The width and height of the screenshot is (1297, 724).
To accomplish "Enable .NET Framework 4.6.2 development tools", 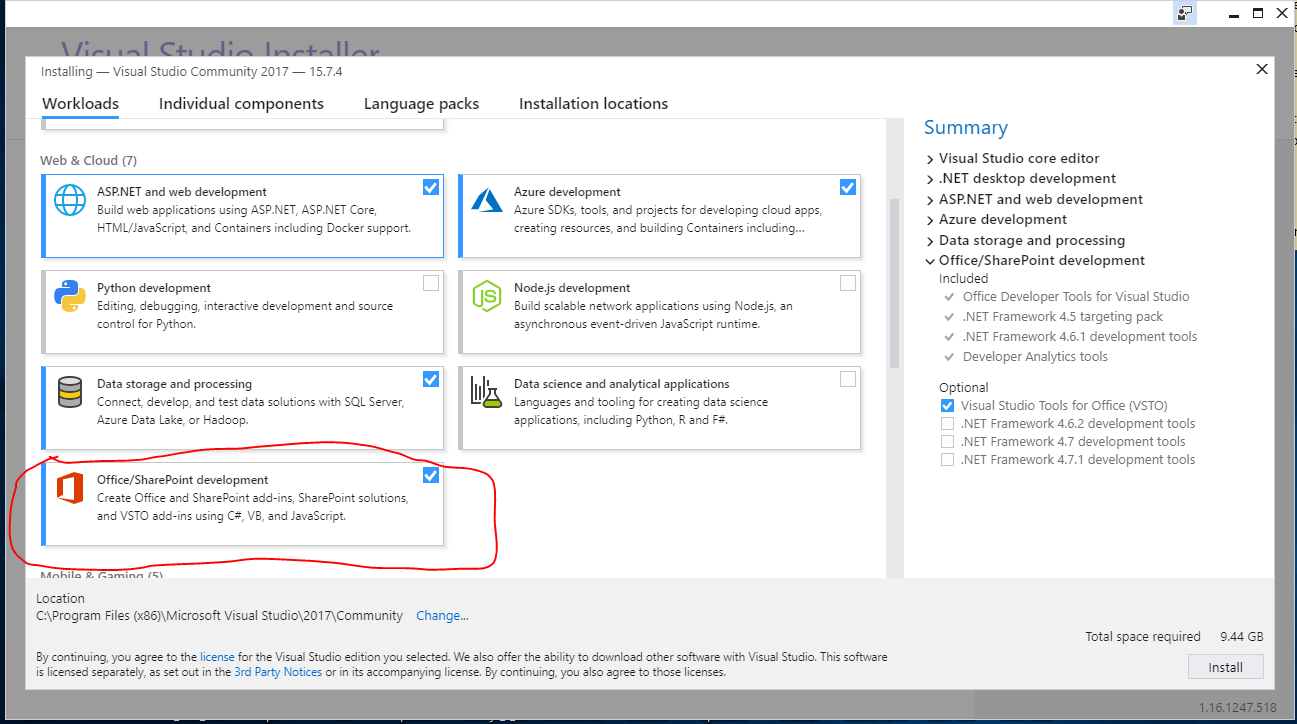I will tap(947, 424).
